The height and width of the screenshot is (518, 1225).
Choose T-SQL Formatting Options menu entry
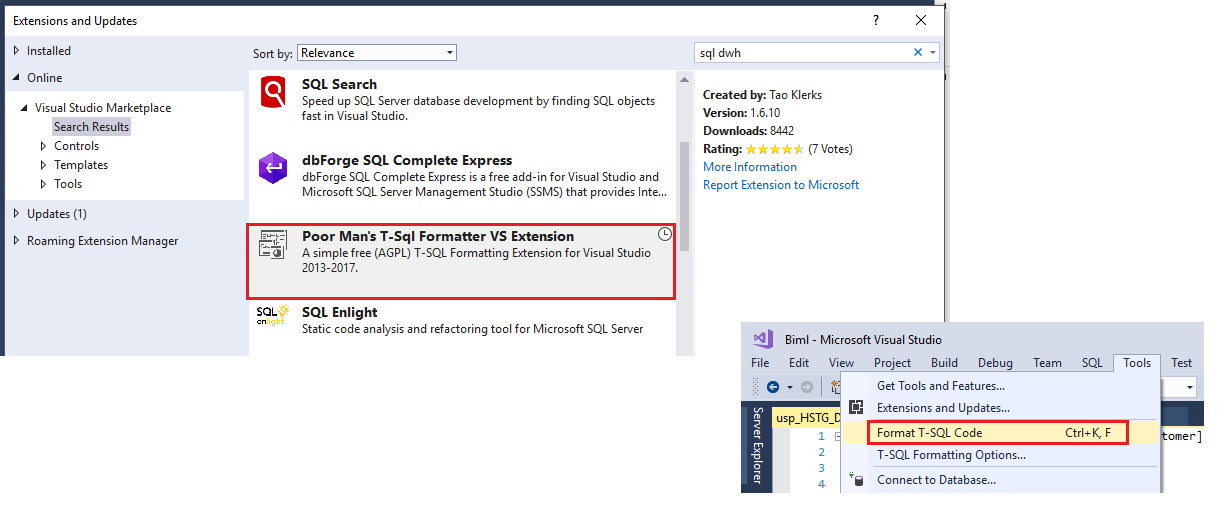coord(1001,455)
